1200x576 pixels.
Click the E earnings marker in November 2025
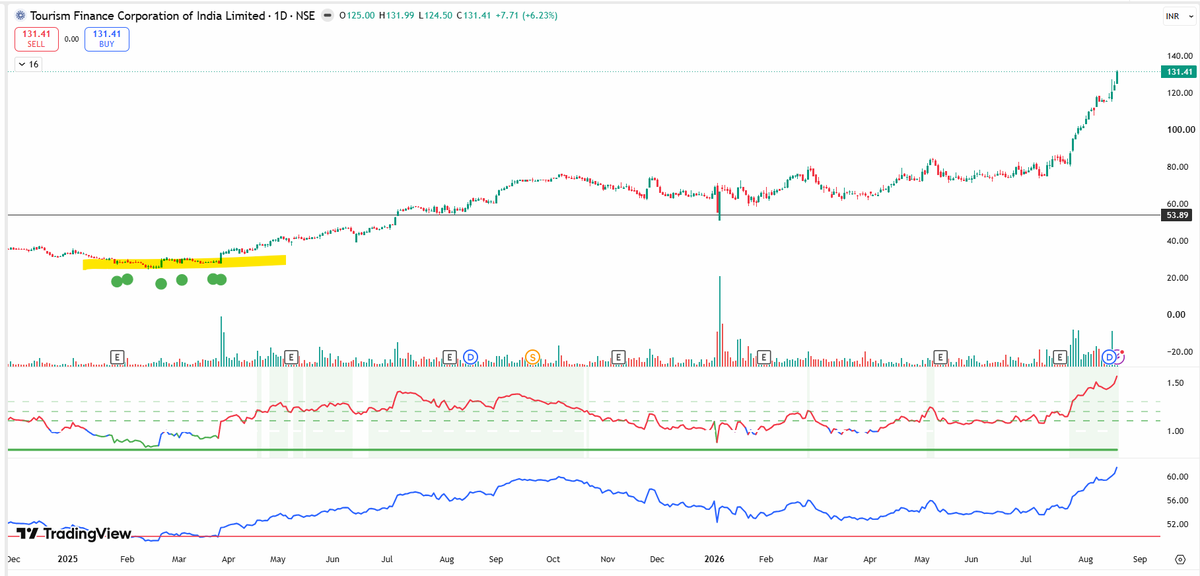(618, 357)
